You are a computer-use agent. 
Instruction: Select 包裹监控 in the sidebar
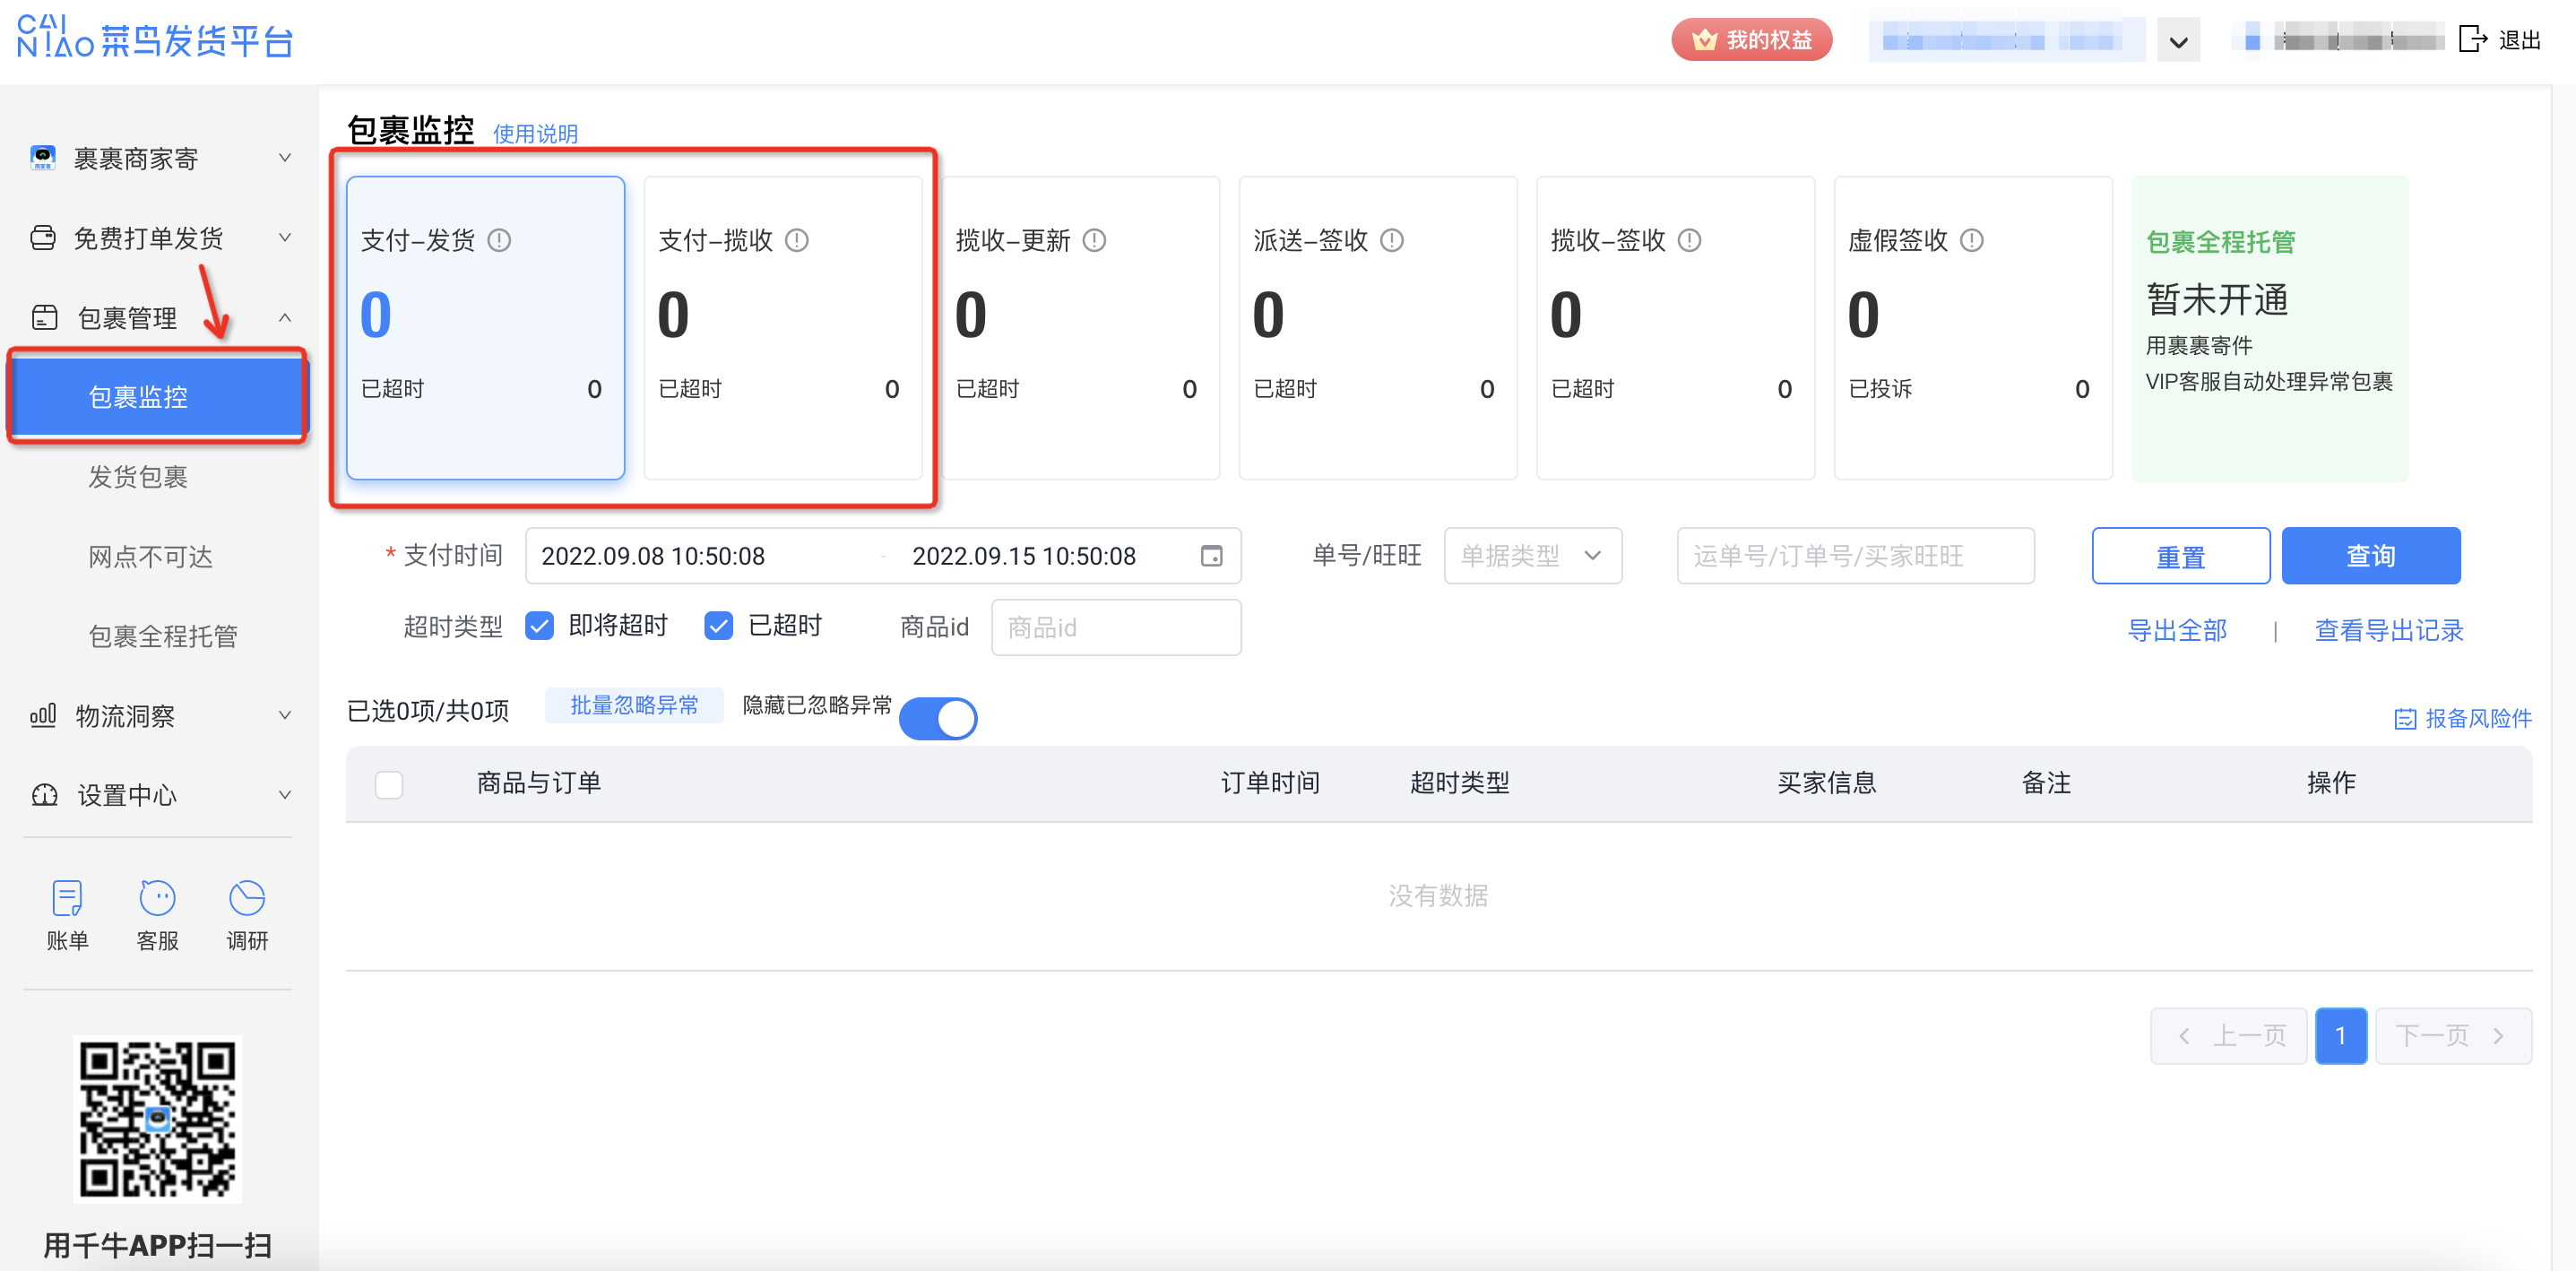click(x=157, y=397)
